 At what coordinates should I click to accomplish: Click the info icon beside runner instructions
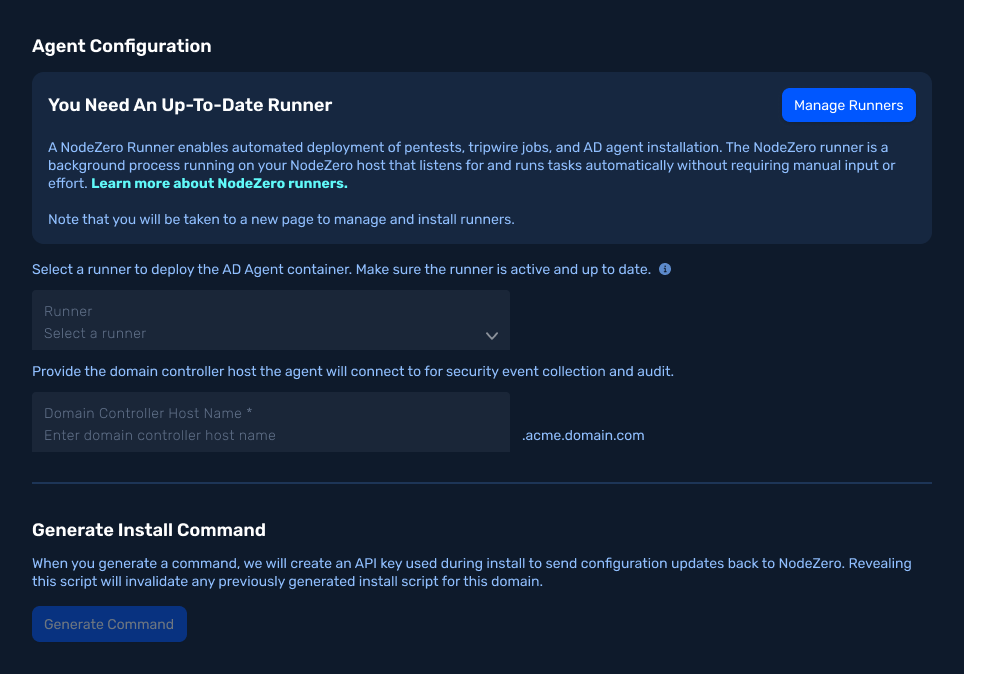point(664,269)
